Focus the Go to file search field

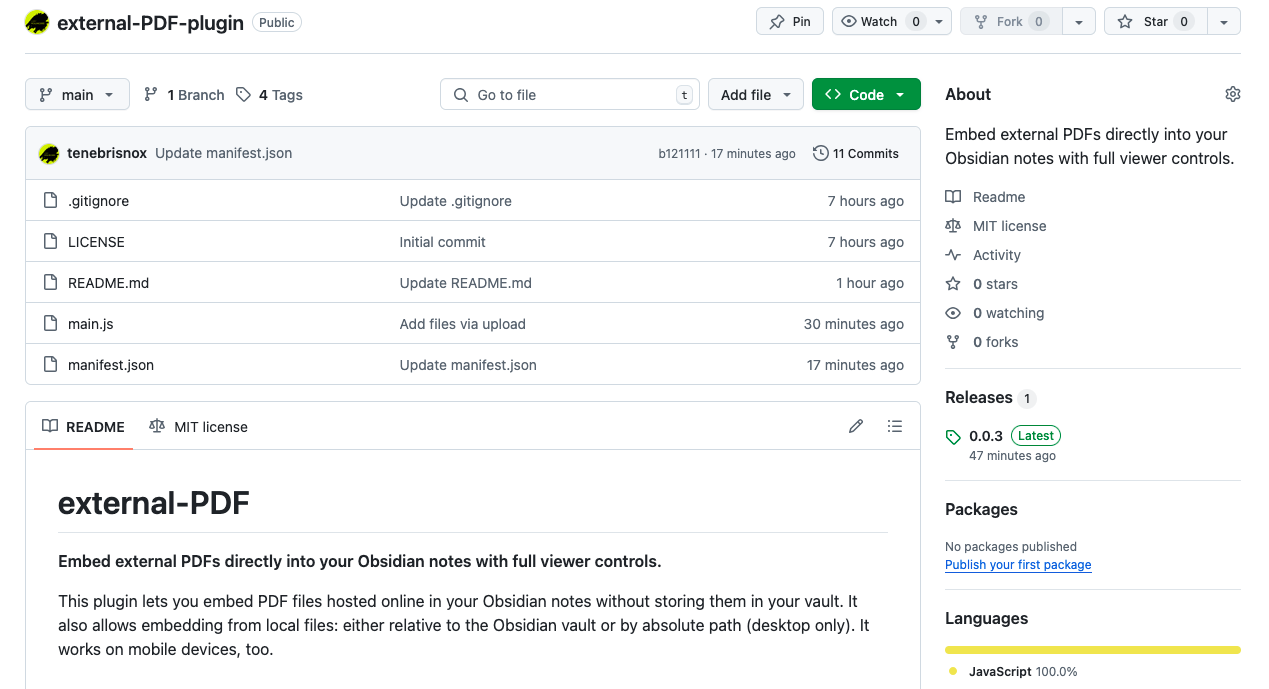click(x=570, y=94)
